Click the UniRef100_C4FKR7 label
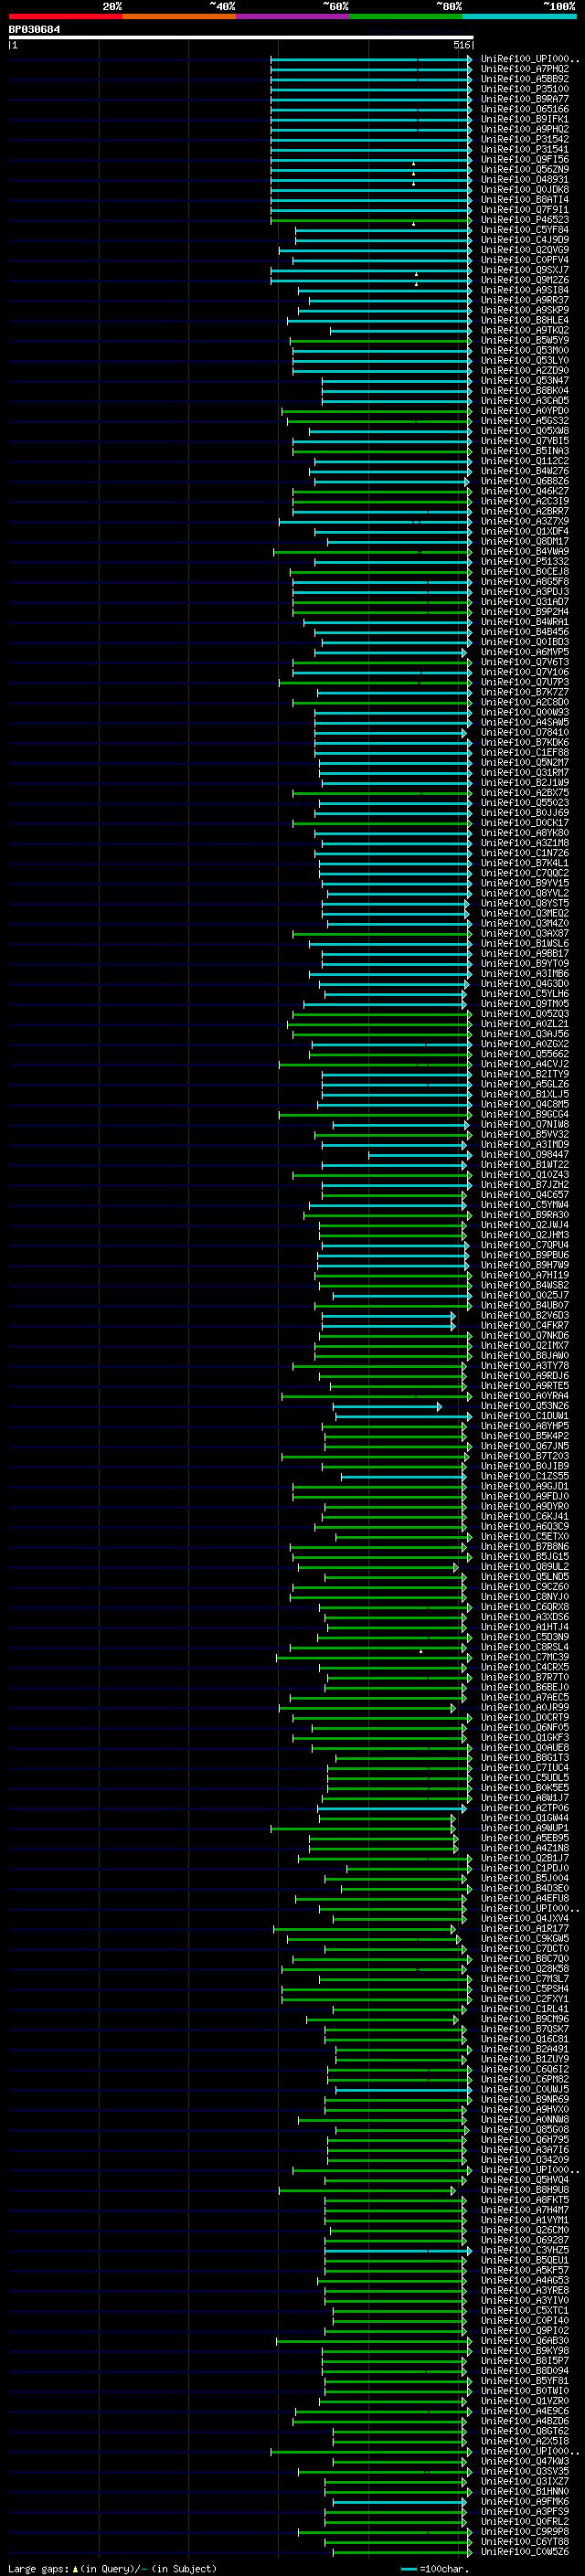The height and width of the screenshot is (2576, 585). click(525, 1326)
